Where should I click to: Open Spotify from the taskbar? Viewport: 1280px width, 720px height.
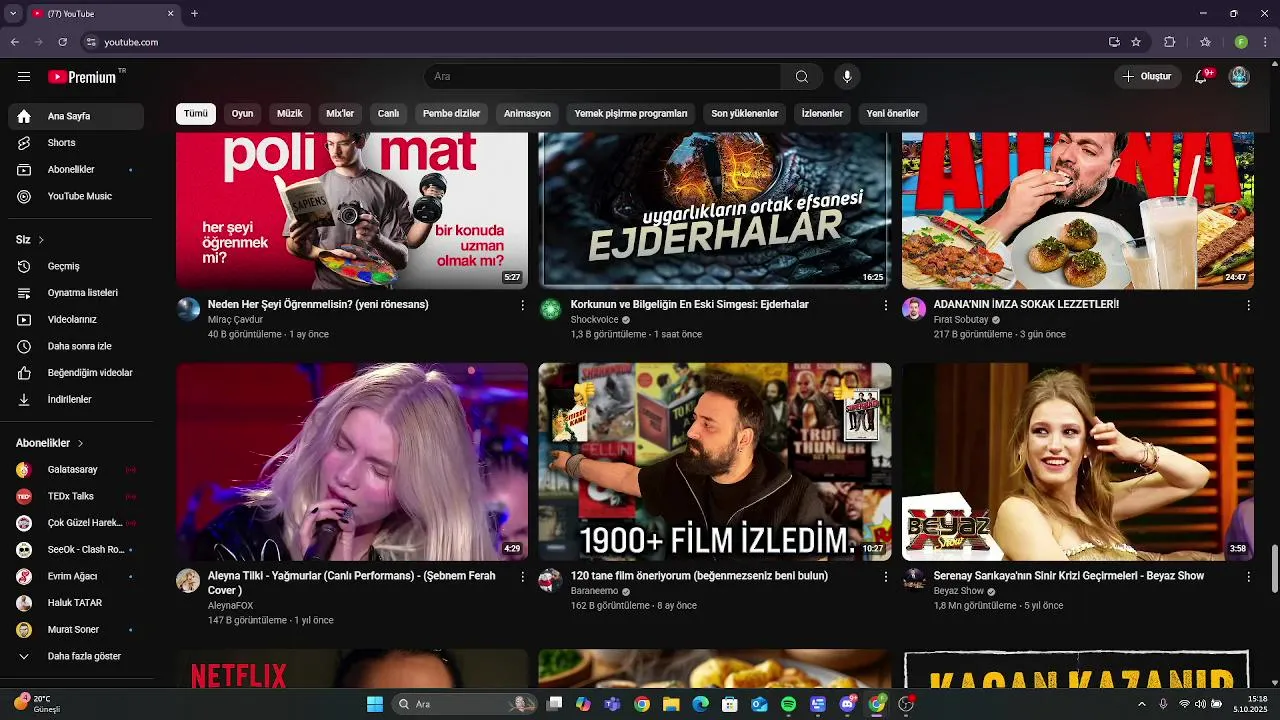point(788,704)
